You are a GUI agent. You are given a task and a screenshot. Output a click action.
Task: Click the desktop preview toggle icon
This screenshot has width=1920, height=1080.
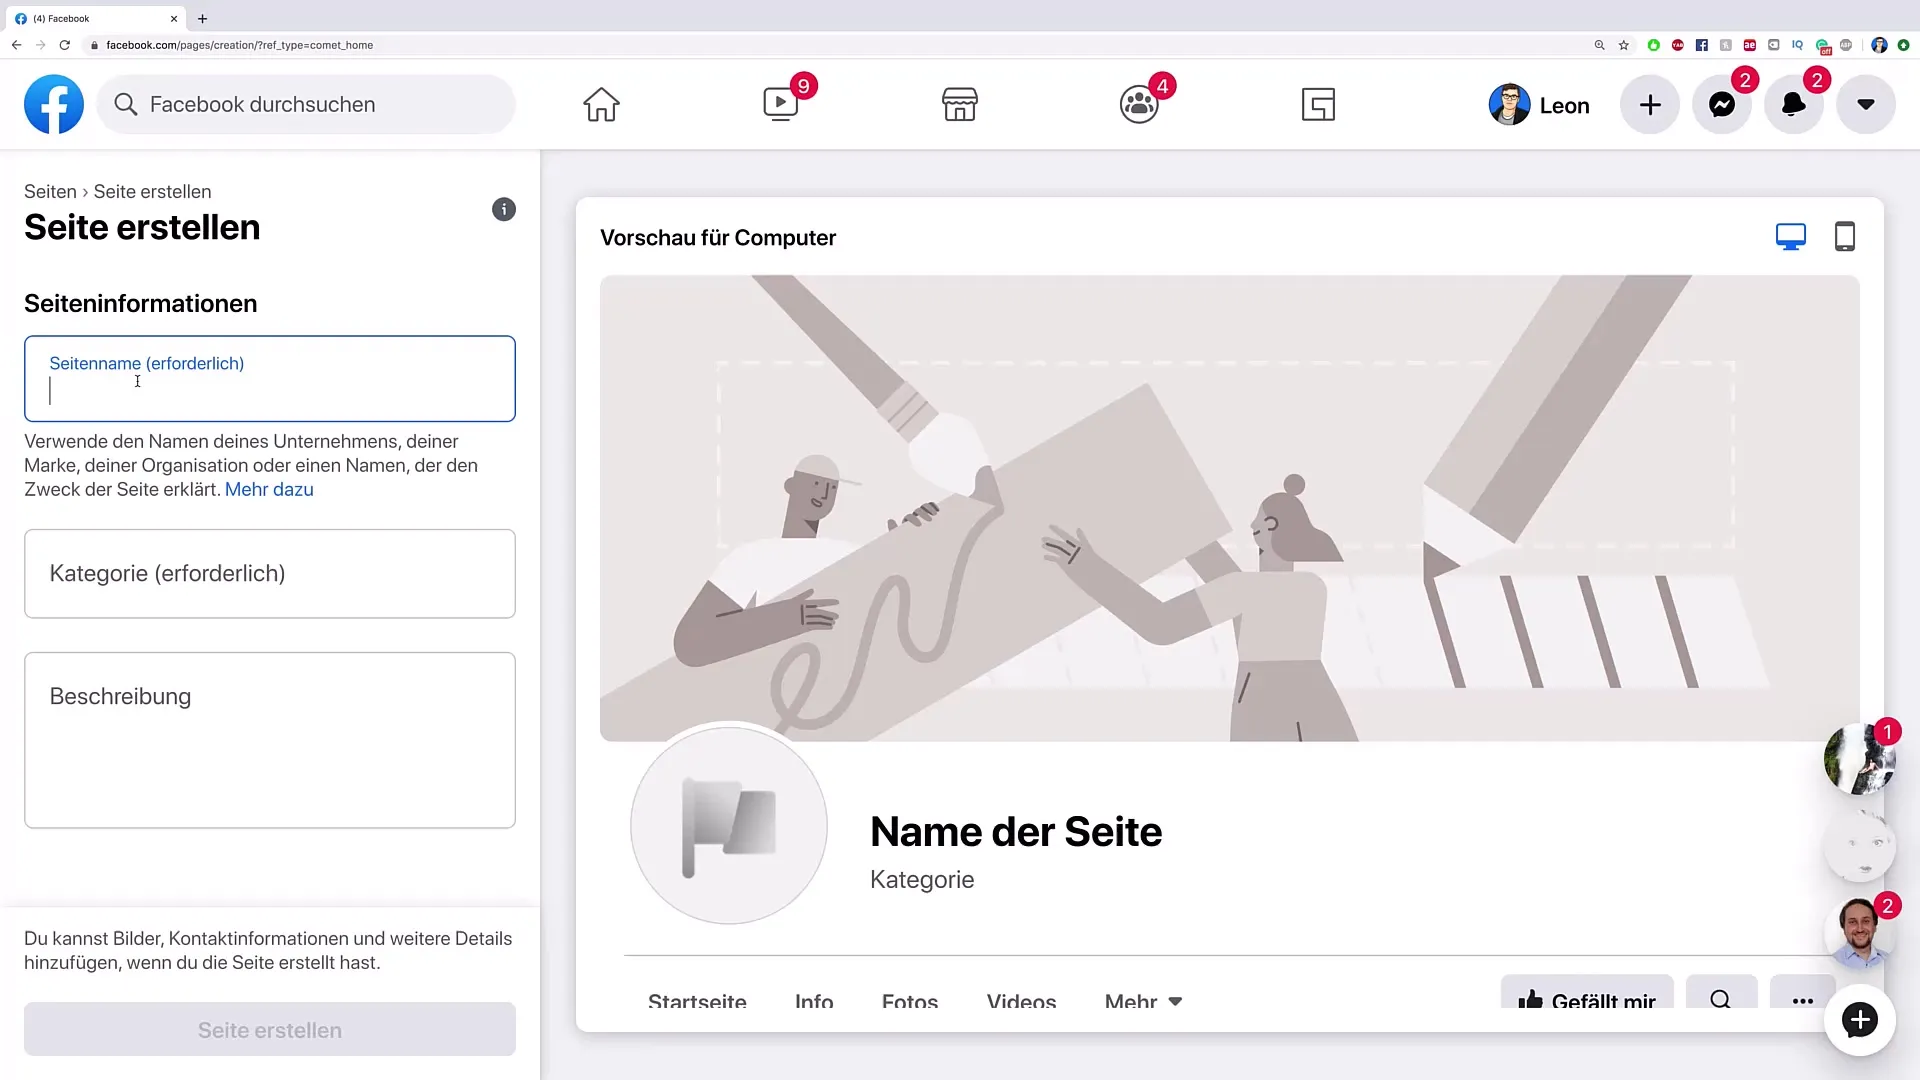[x=1791, y=237]
